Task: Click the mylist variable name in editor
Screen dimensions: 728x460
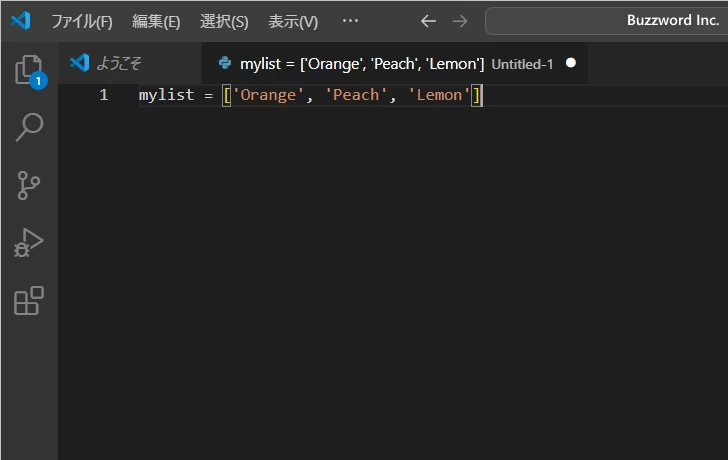Action: click(x=163, y=95)
